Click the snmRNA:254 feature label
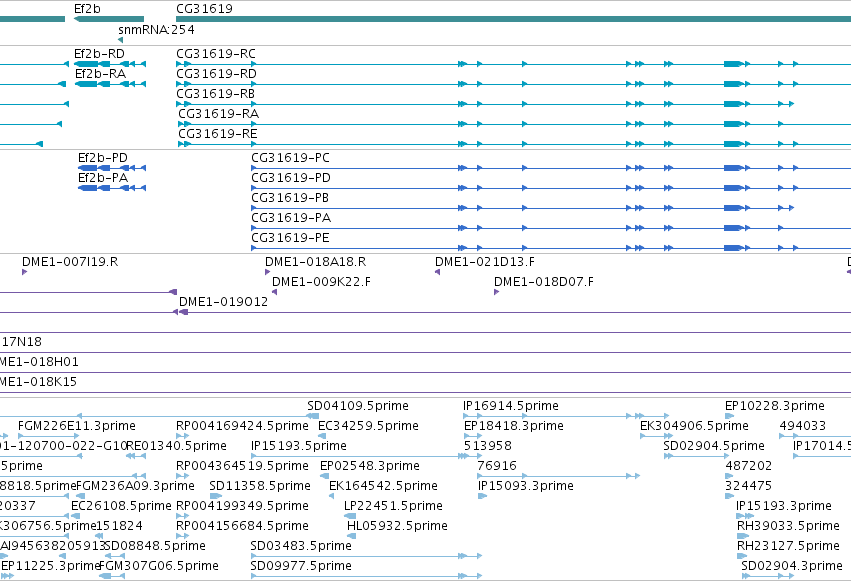This screenshot has height=581, width=851. coord(156,29)
